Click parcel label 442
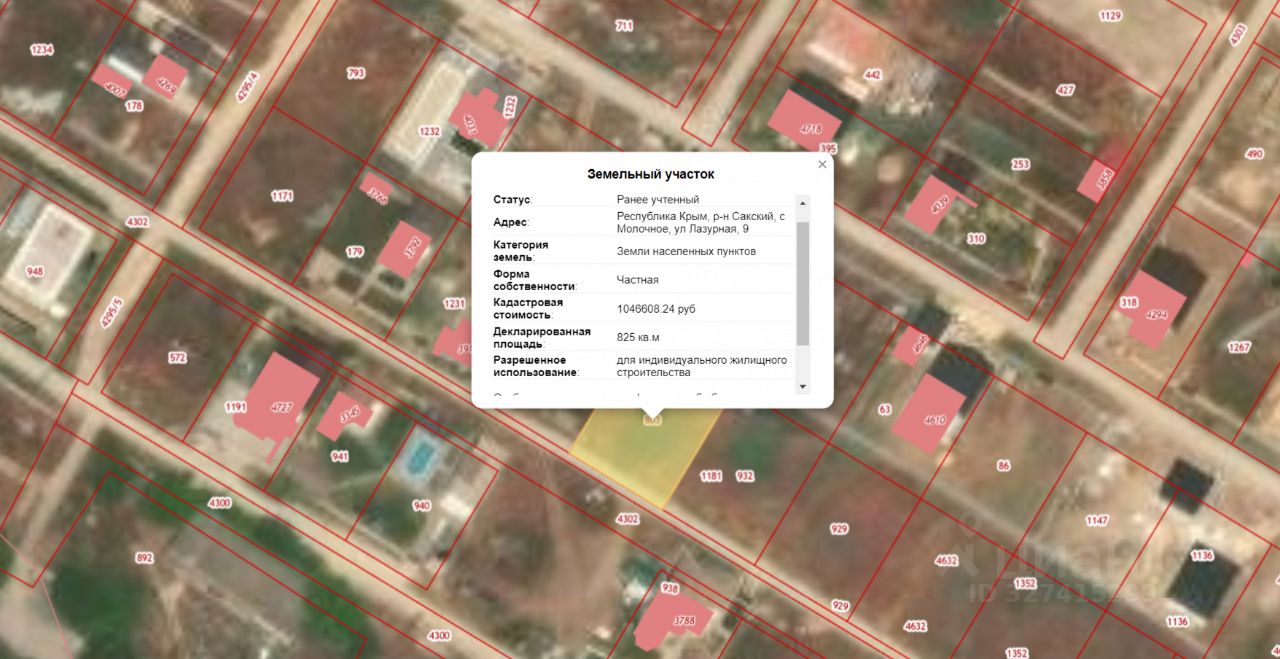Screen dimensions: 1280x659 pos(872,75)
